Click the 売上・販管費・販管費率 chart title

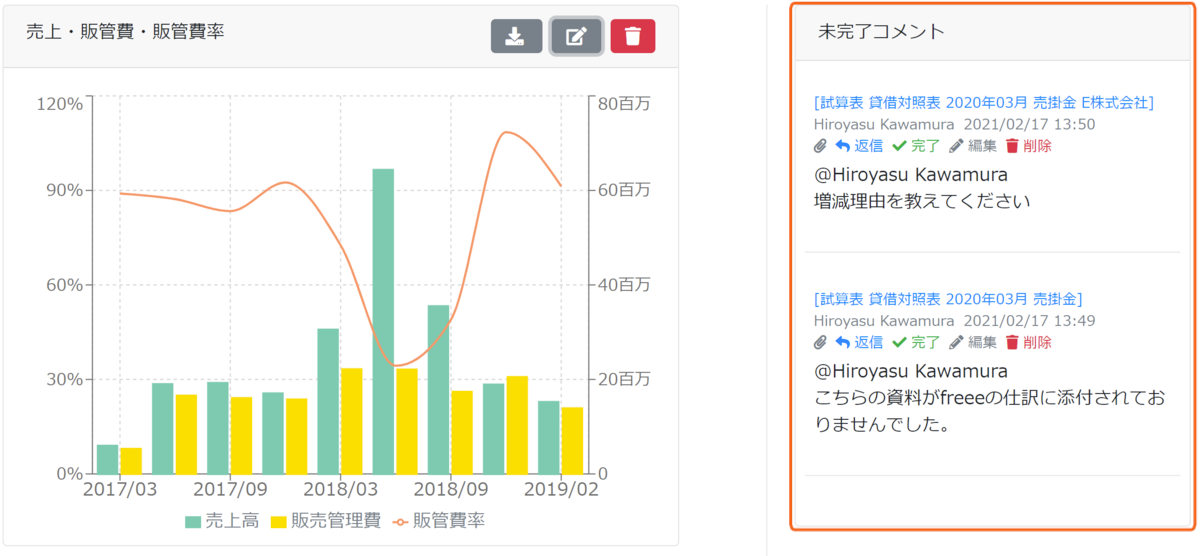[125, 32]
